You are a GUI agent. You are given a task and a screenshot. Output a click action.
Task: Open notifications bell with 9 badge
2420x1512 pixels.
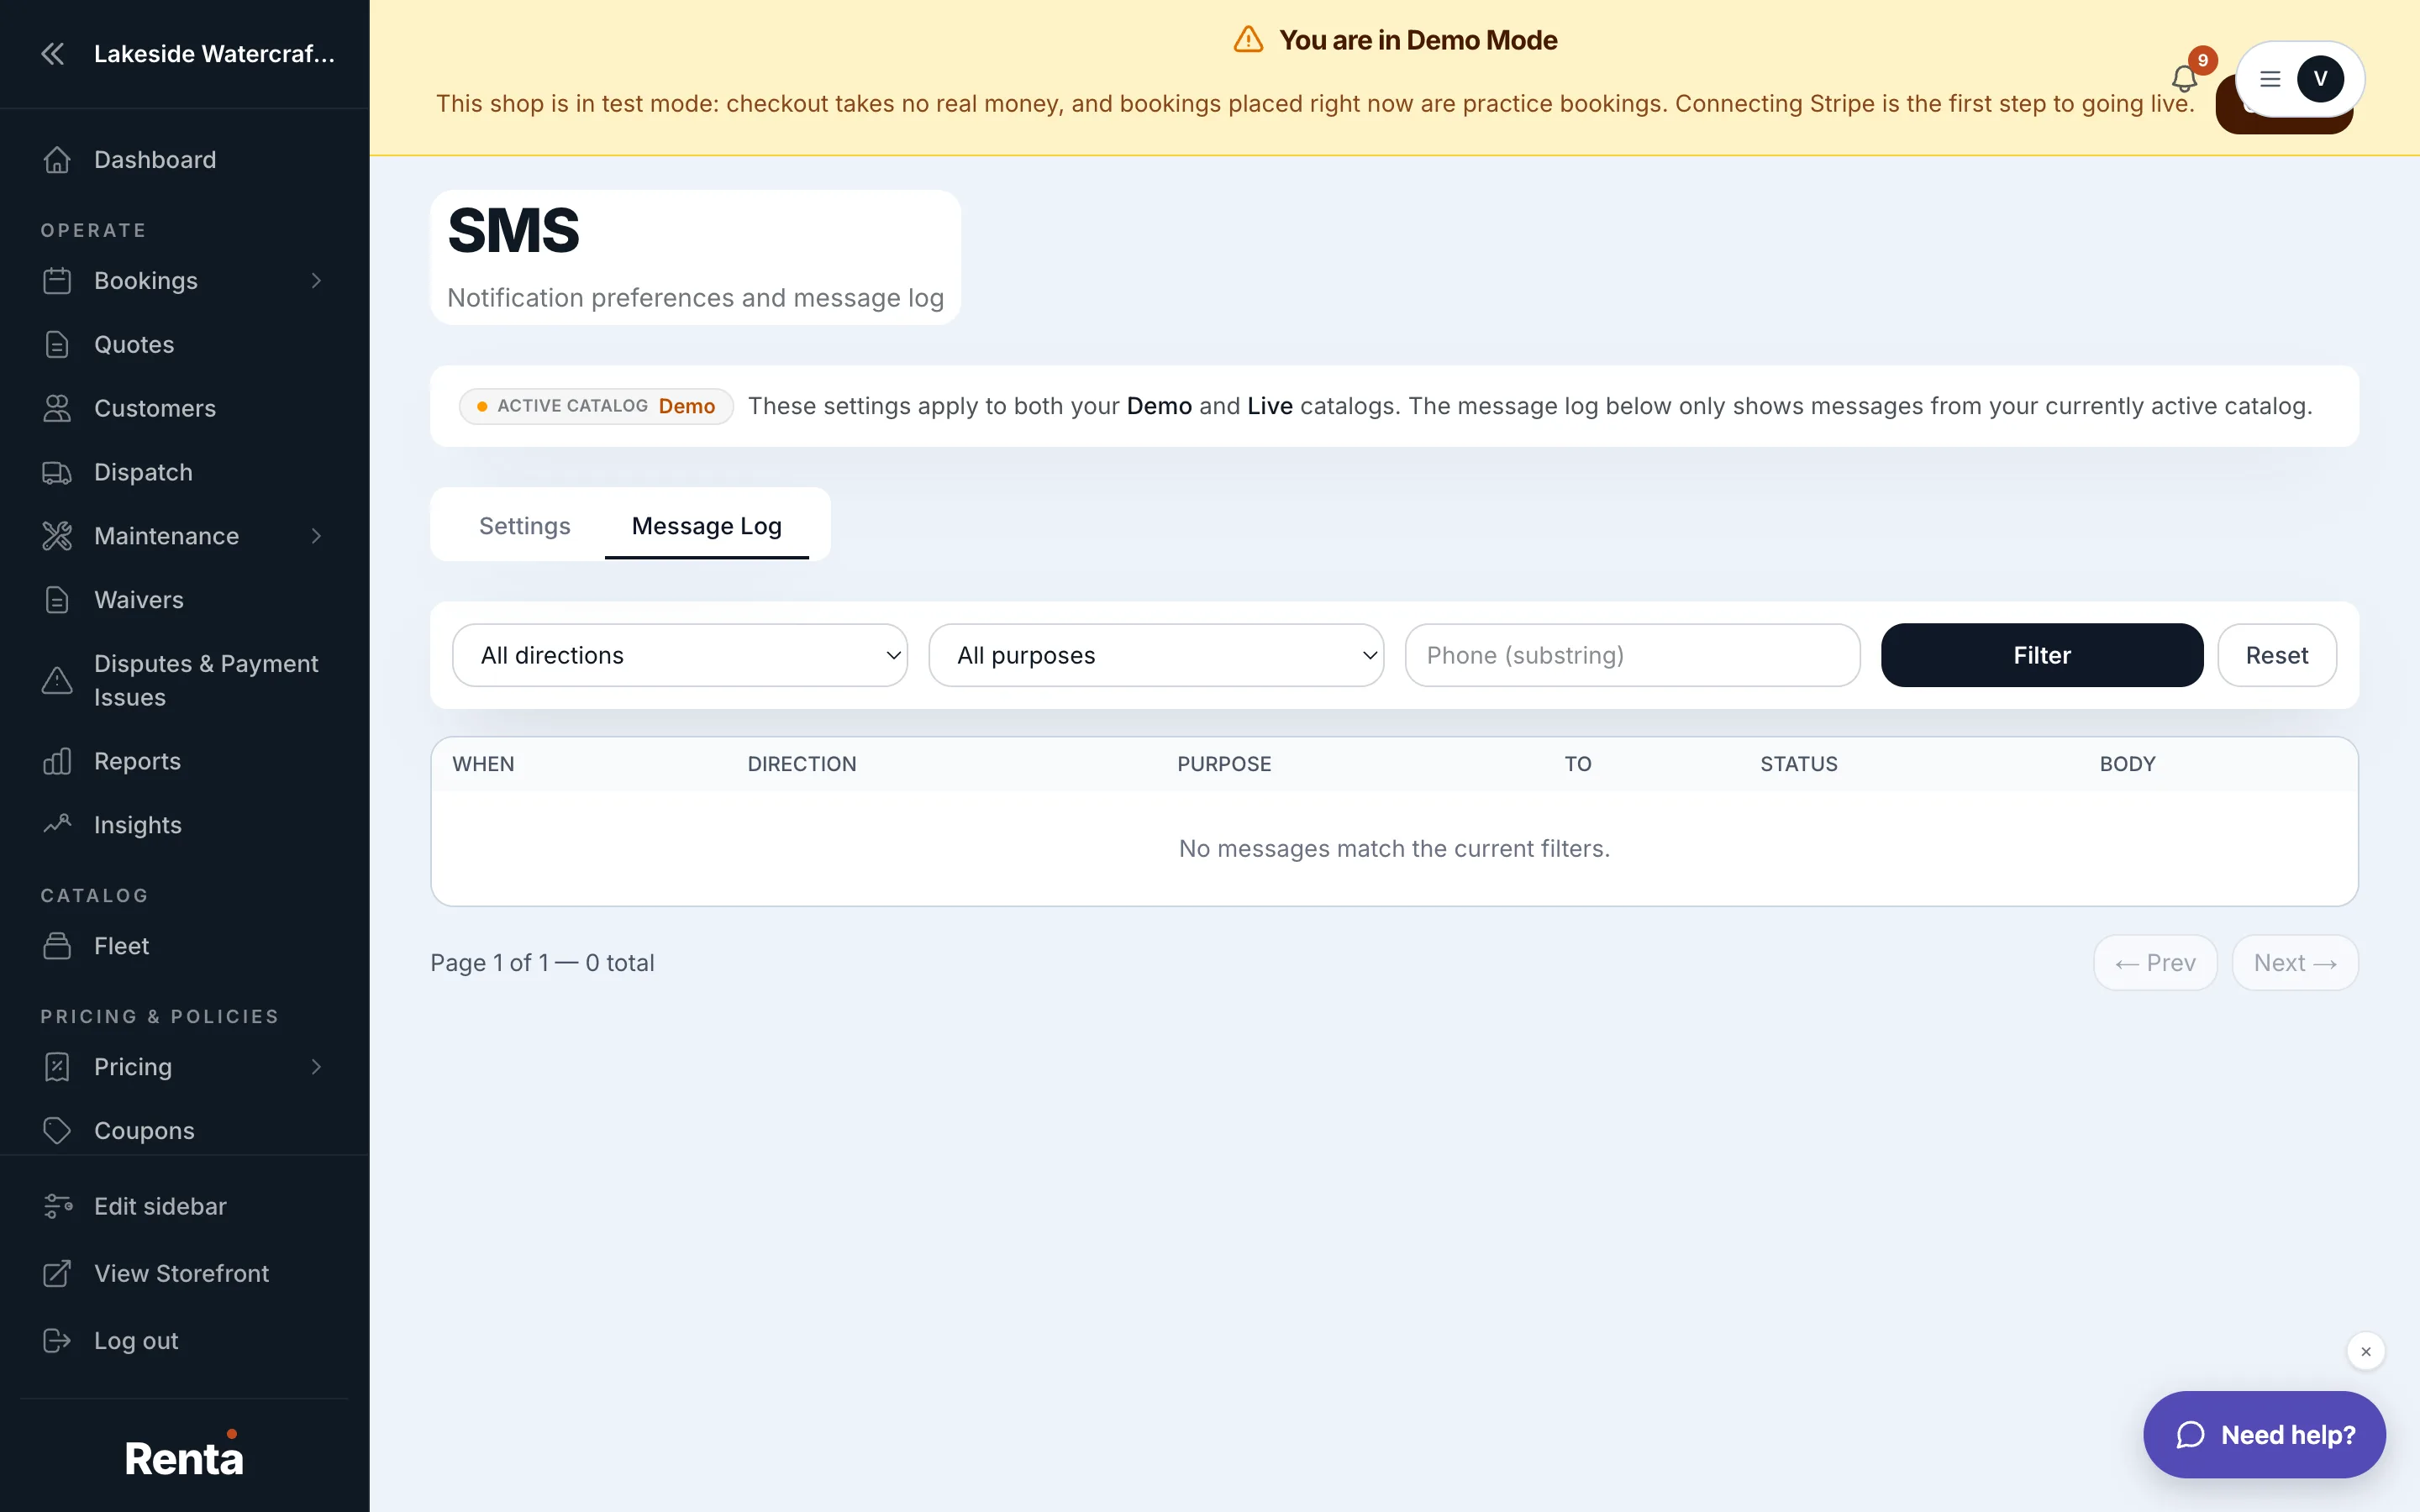coord(2185,77)
